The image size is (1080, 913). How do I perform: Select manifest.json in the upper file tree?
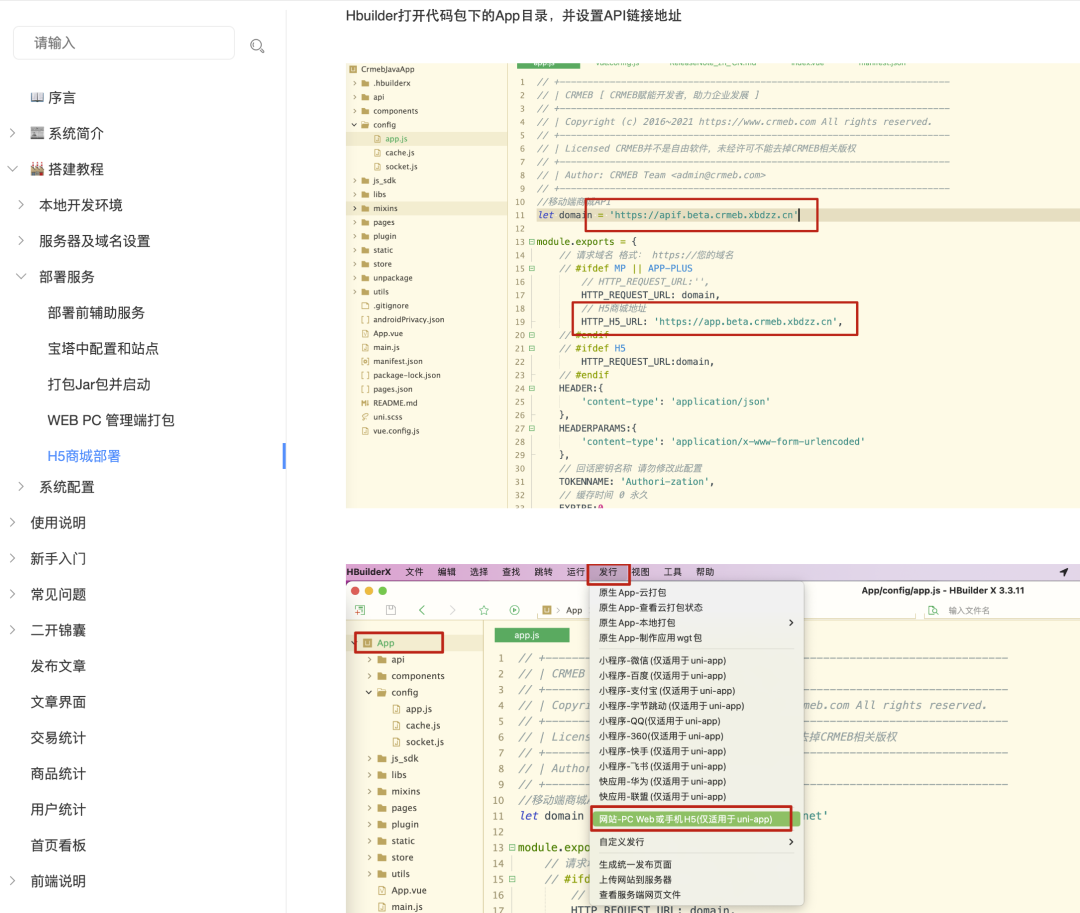397,361
